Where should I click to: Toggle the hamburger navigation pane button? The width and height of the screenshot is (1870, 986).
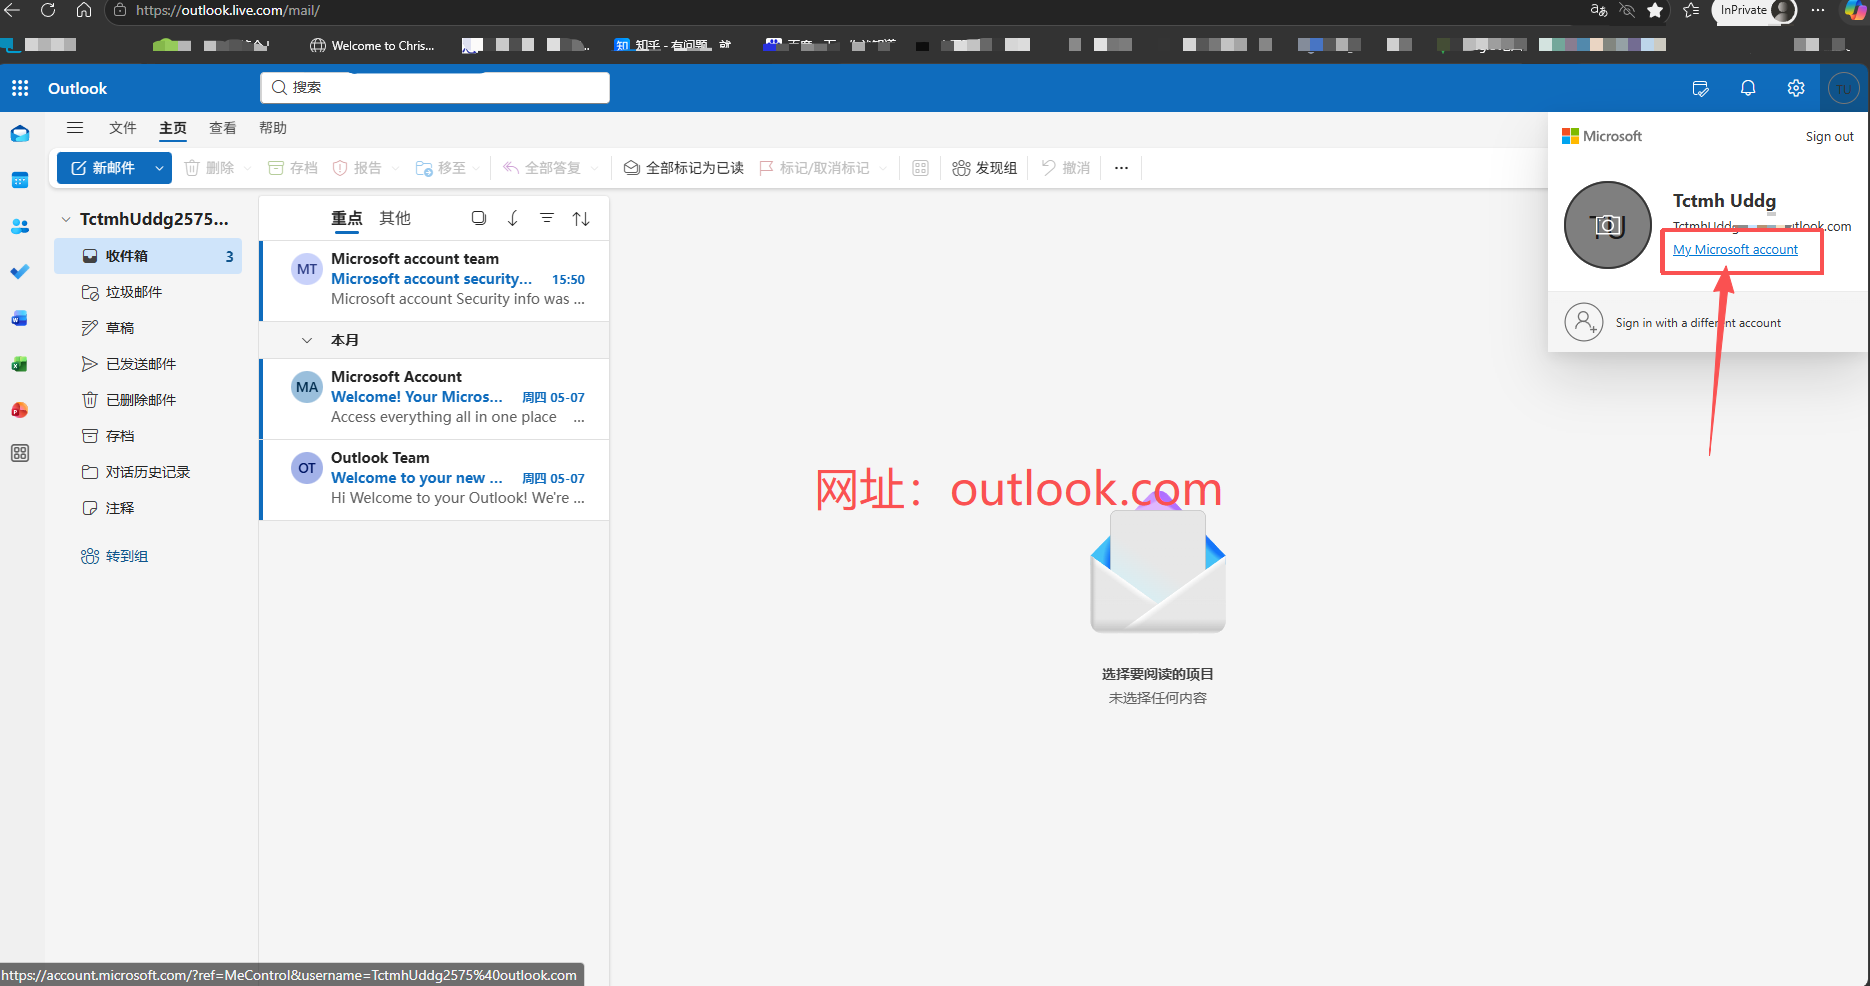(x=75, y=128)
